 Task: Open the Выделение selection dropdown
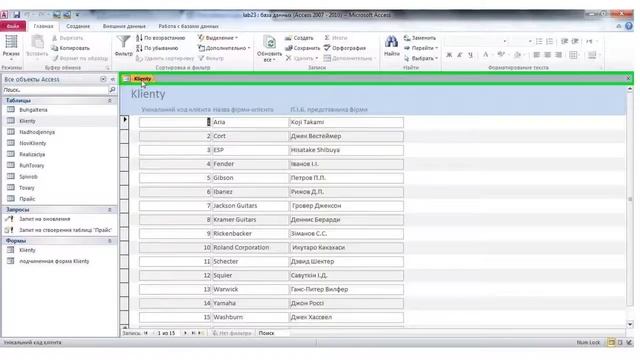[x=218, y=38]
